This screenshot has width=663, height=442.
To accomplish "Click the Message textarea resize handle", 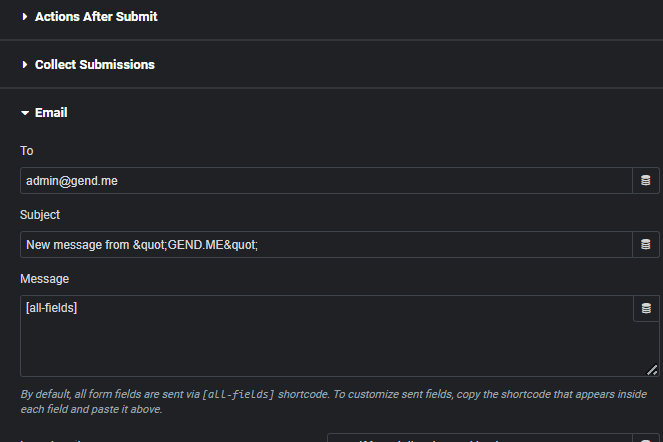I will tap(652, 370).
